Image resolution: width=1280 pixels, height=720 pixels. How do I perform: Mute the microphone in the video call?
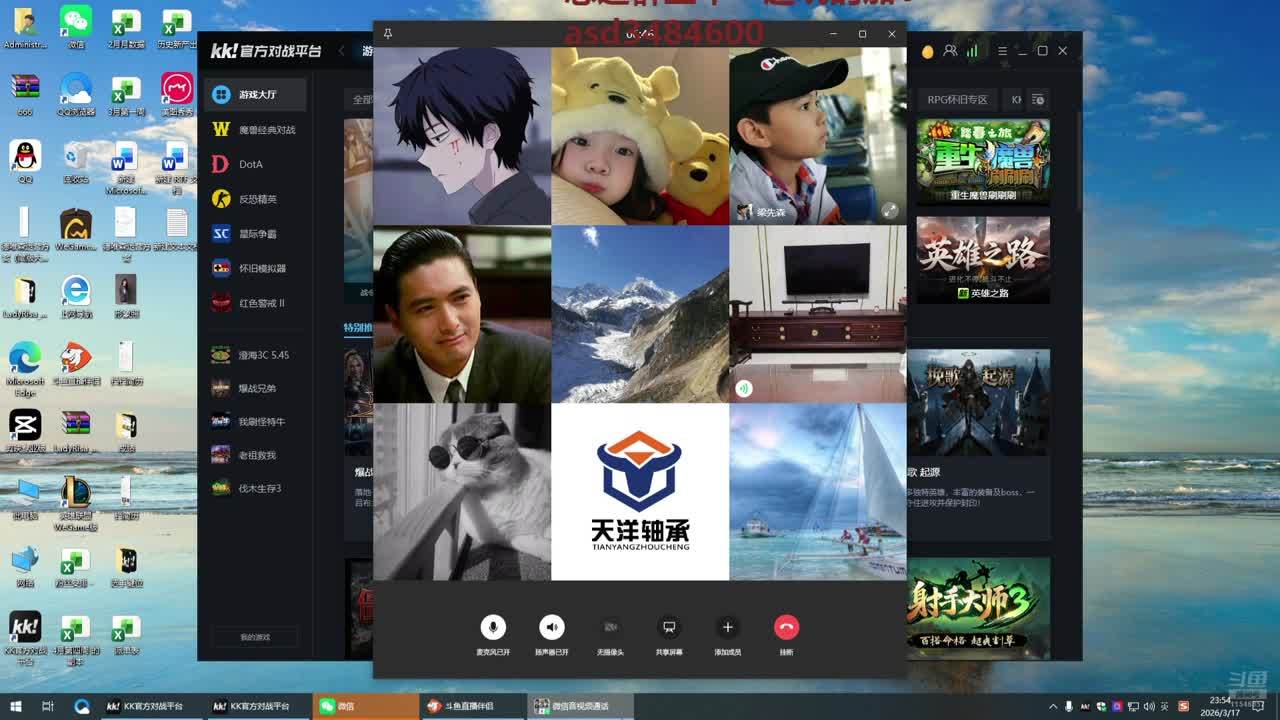(x=492, y=627)
